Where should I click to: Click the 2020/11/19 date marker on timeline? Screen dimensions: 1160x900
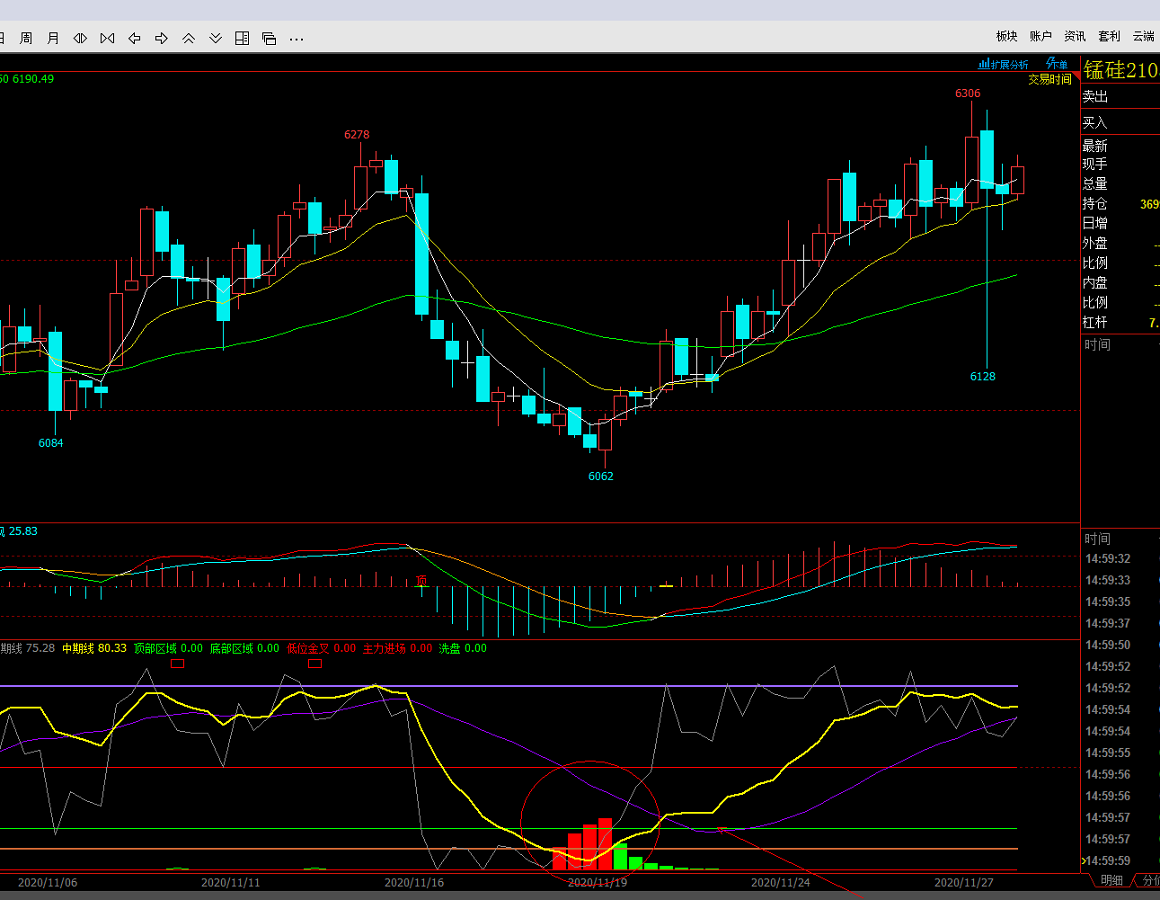(597, 883)
